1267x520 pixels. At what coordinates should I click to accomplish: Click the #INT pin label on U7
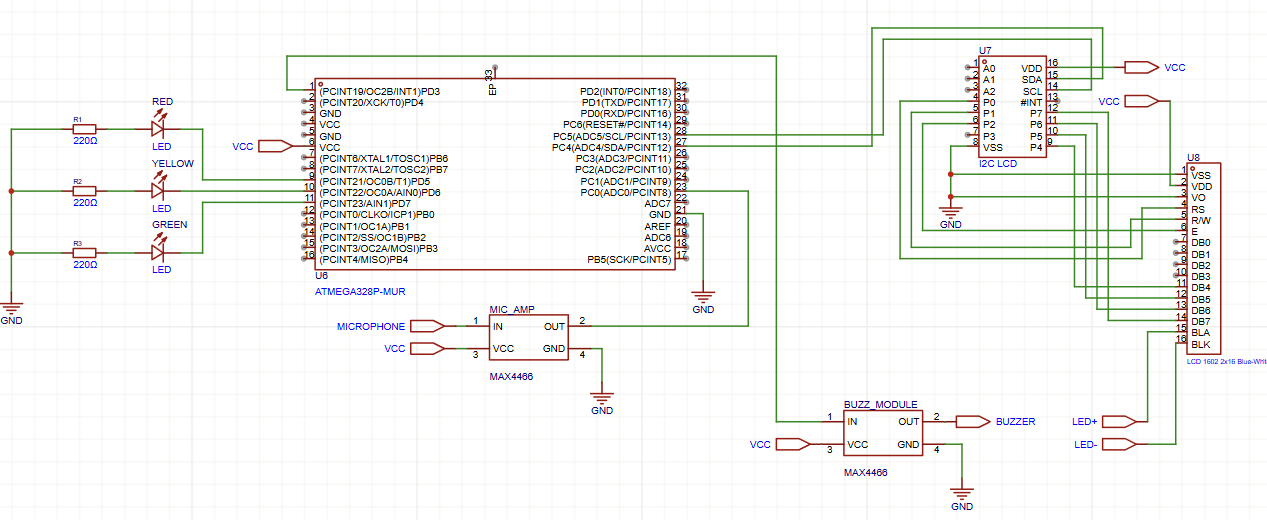(x=1032, y=102)
